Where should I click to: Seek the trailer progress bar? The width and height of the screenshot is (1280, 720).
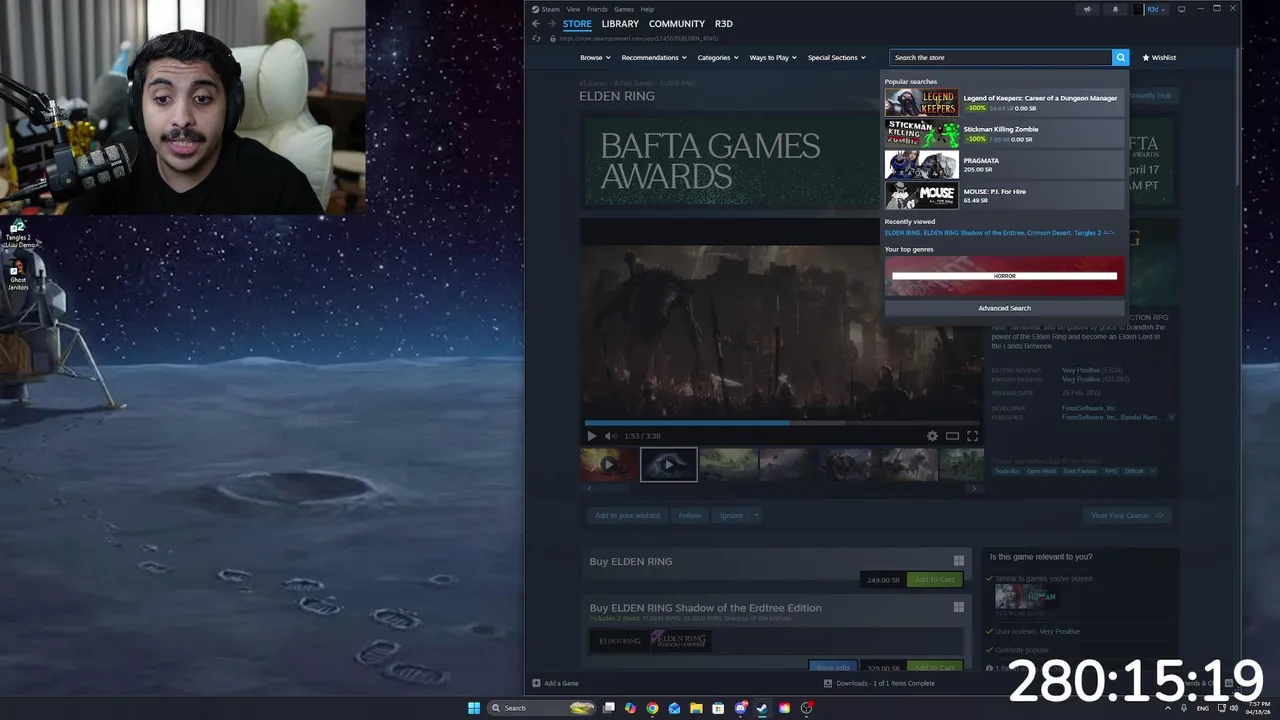point(782,423)
